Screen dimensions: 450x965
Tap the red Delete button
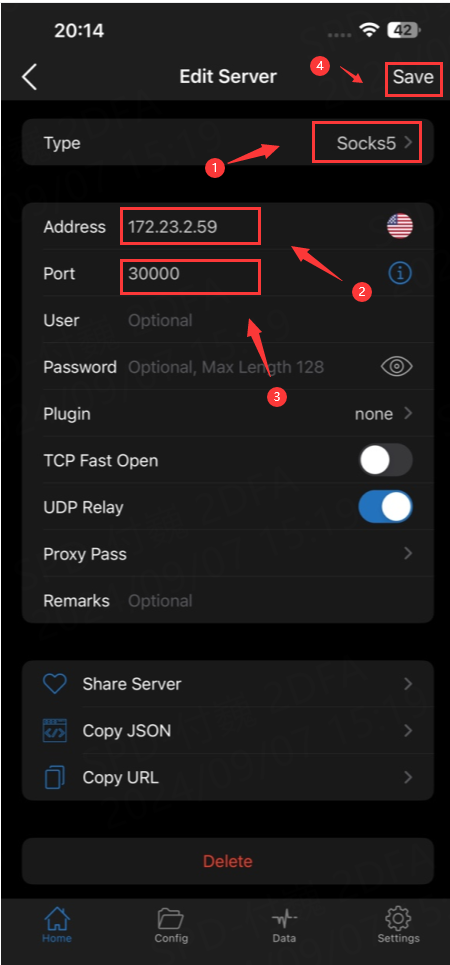coord(228,861)
